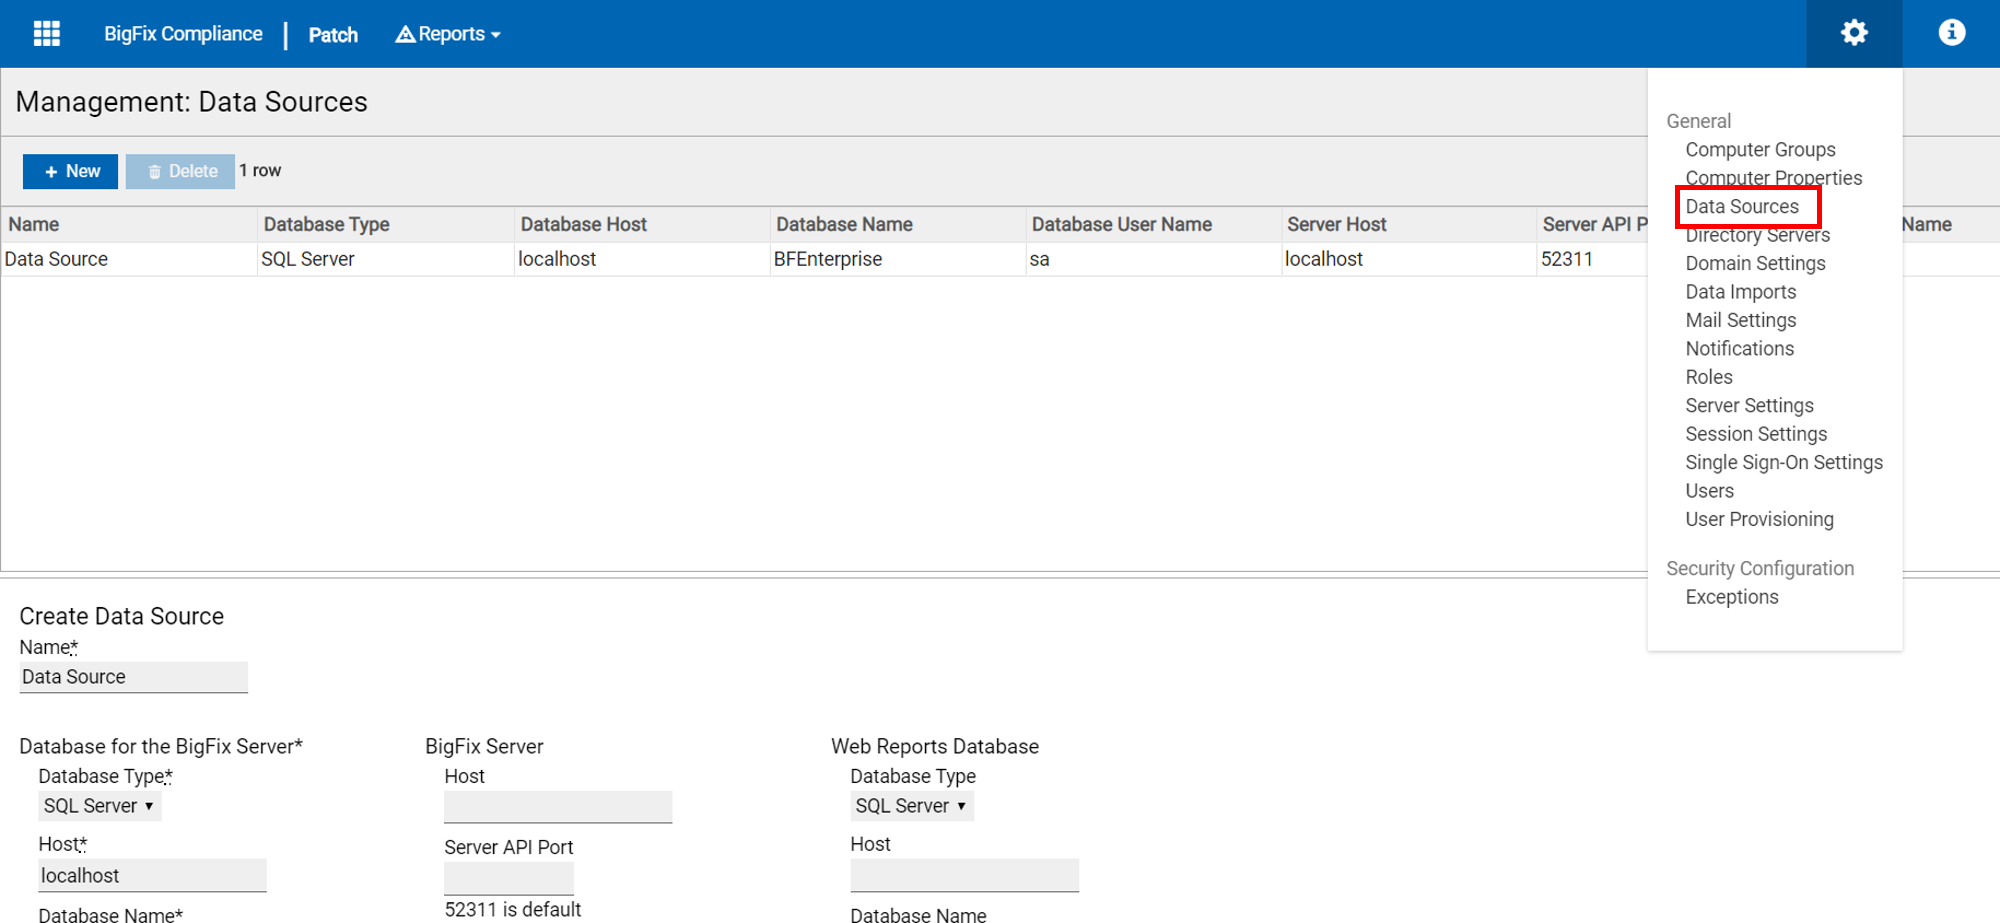The image size is (2000, 923).
Task: Choose Mail Settings menu entry
Action: click(1740, 320)
